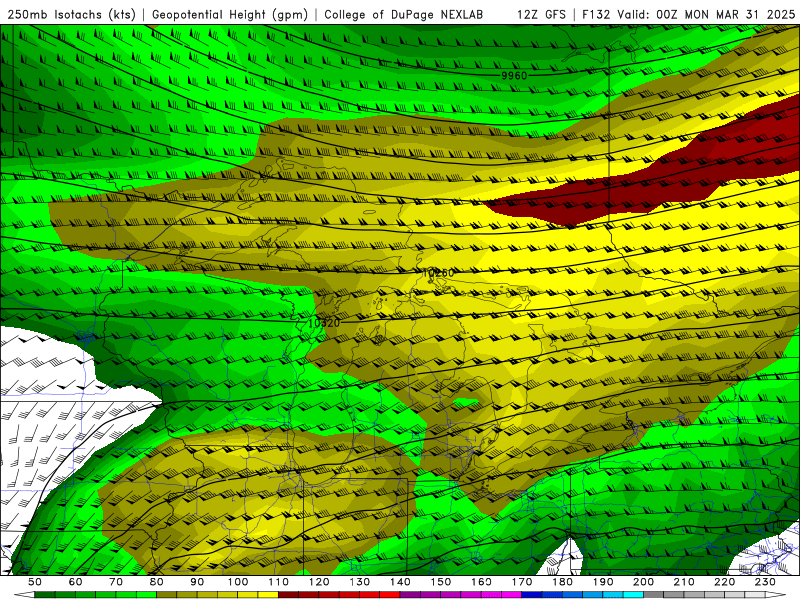Click the 10320 height contour label

324,323
